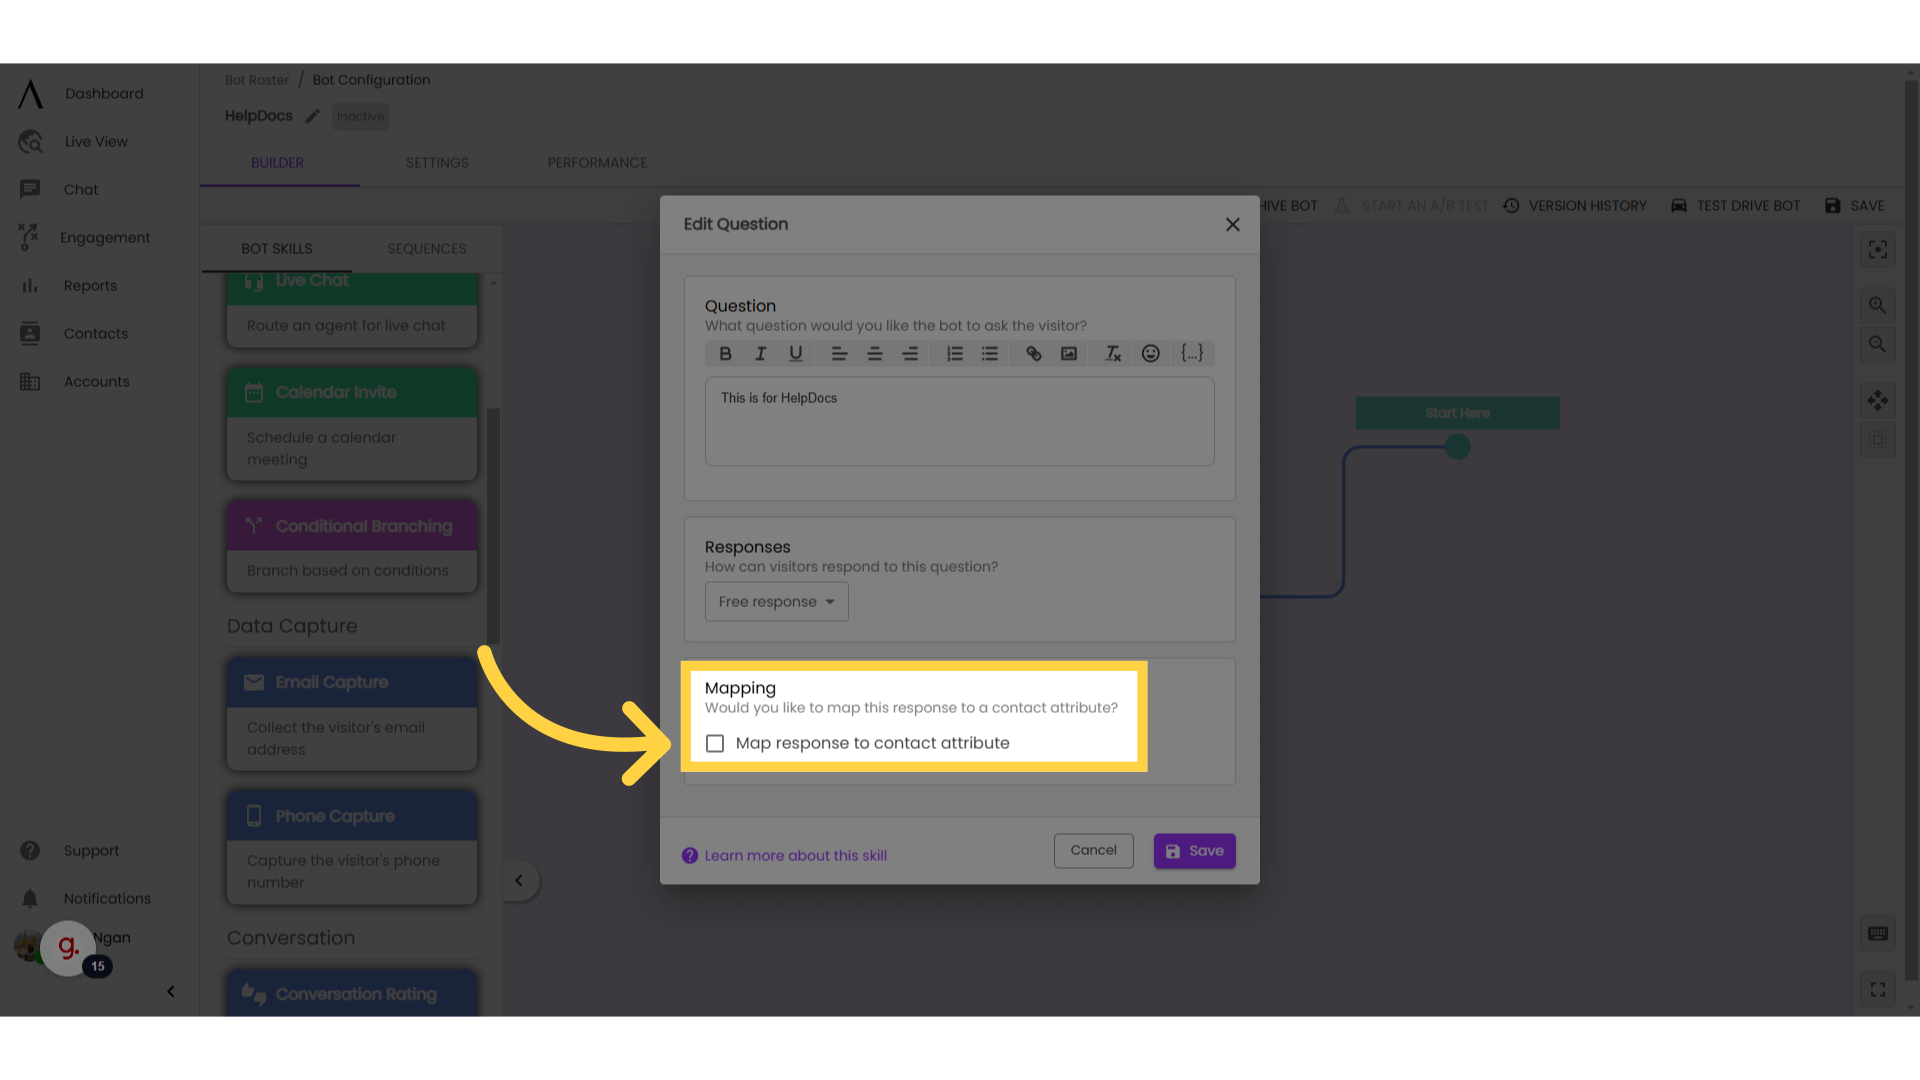Click the Italic formatting icon
The image size is (1920, 1080).
(760, 353)
